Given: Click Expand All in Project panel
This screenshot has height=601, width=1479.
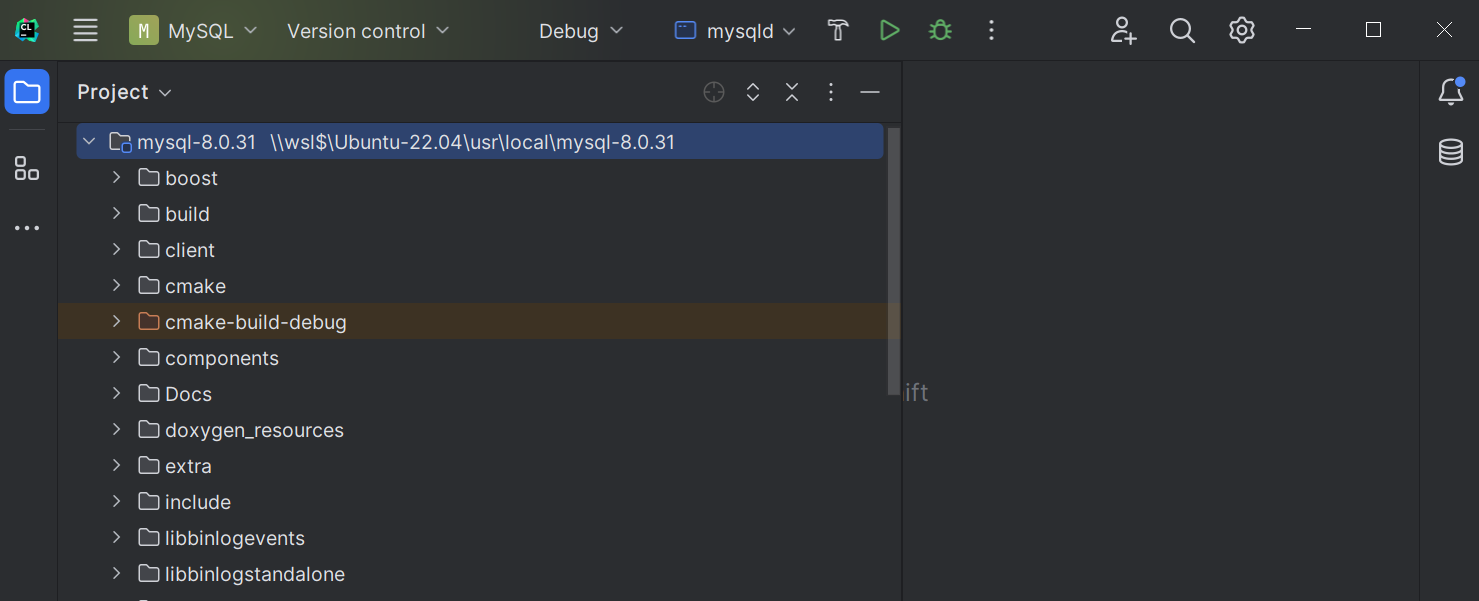Looking at the screenshot, I should 753,92.
